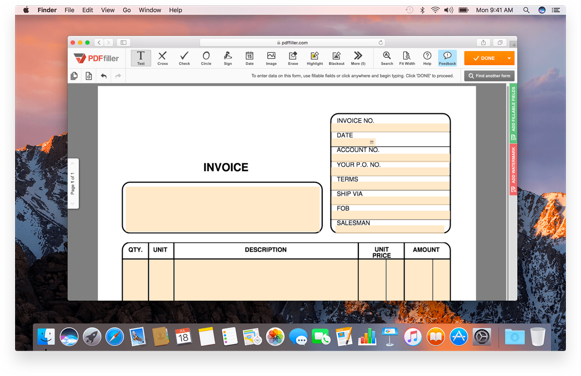Image resolution: width=581 pixels, height=376 pixels.
Task: Open the Edit menu
Action: [87, 10]
